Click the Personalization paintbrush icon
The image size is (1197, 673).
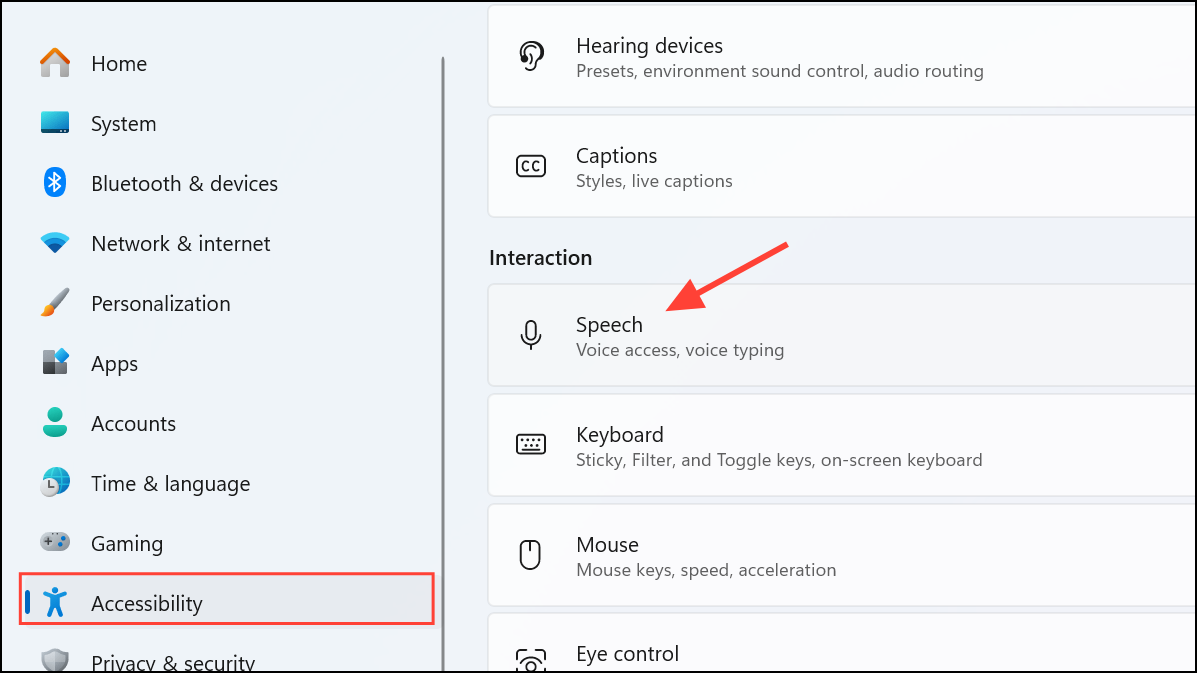pyautogui.click(x=55, y=303)
